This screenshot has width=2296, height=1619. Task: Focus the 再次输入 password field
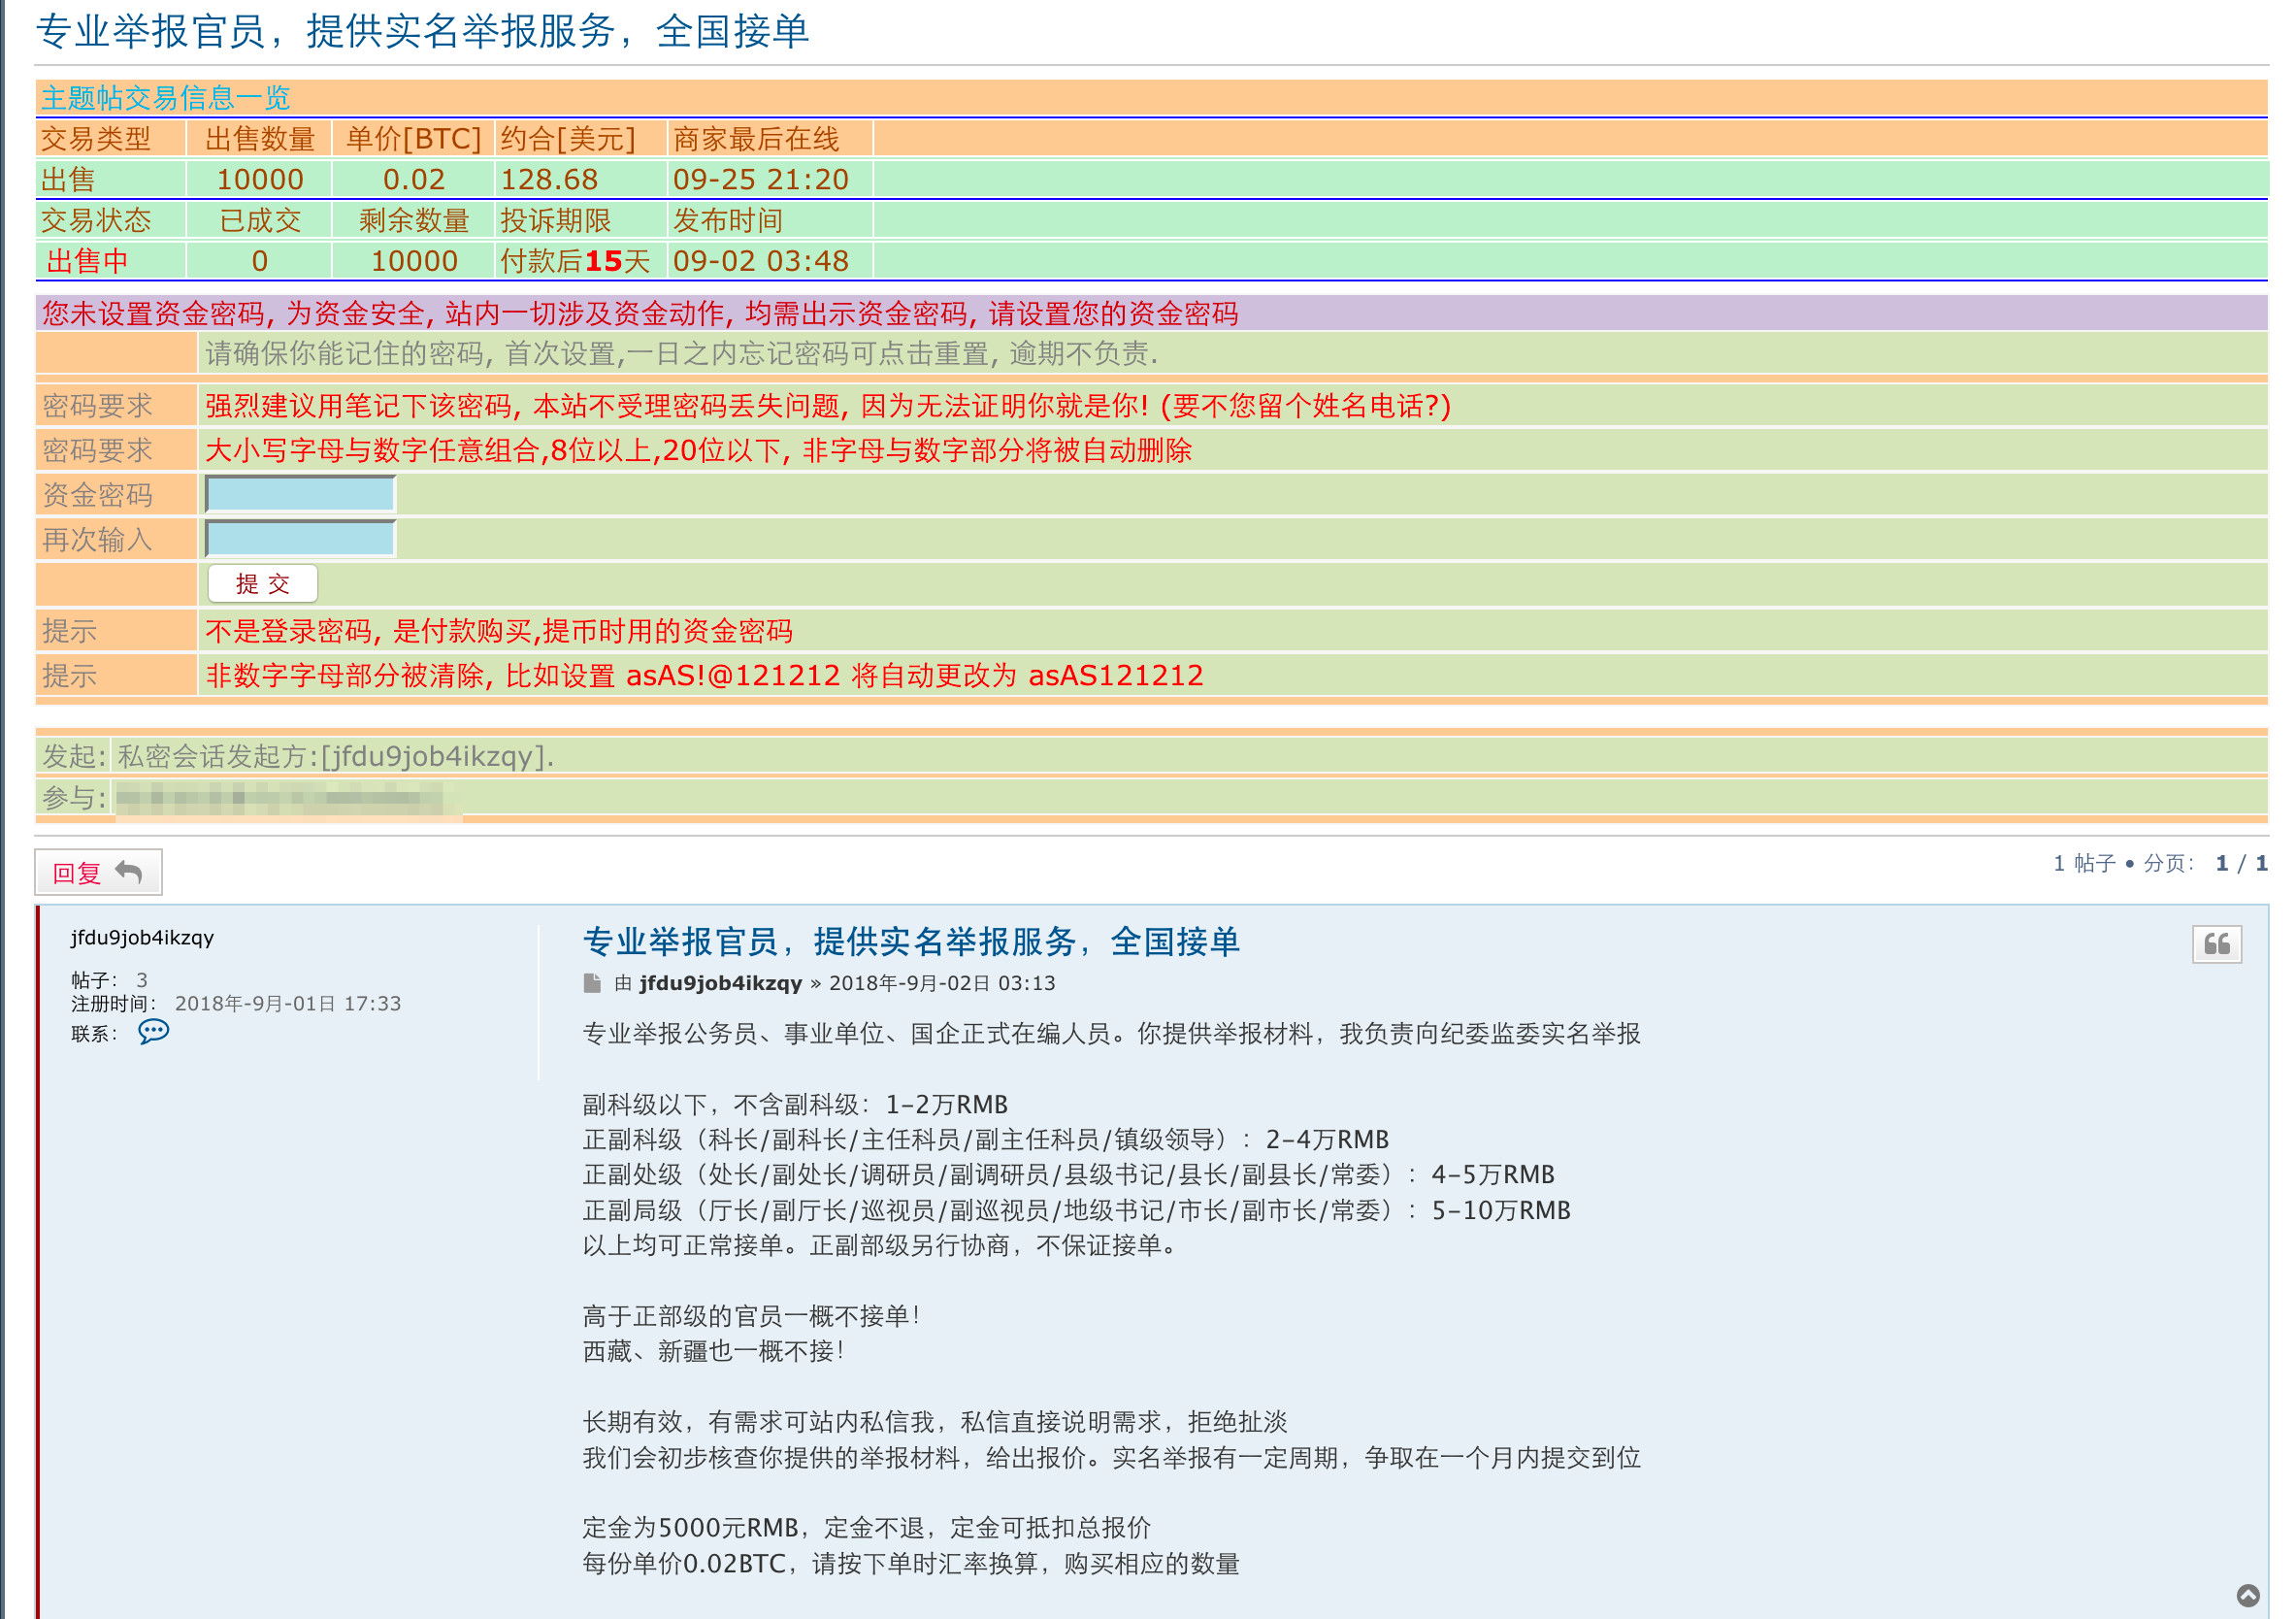[x=300, y=538]
